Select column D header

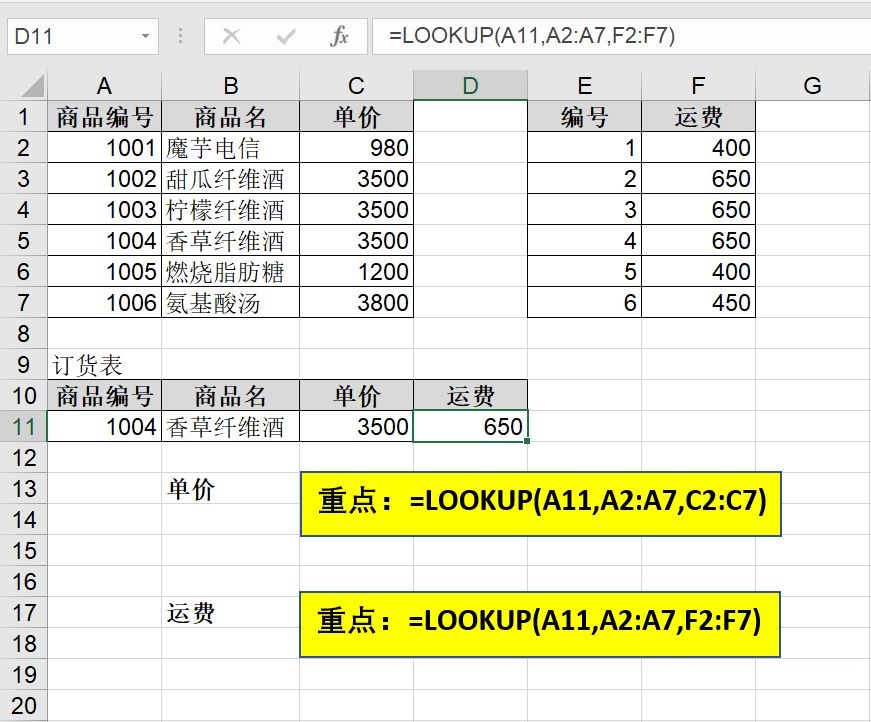470,86
